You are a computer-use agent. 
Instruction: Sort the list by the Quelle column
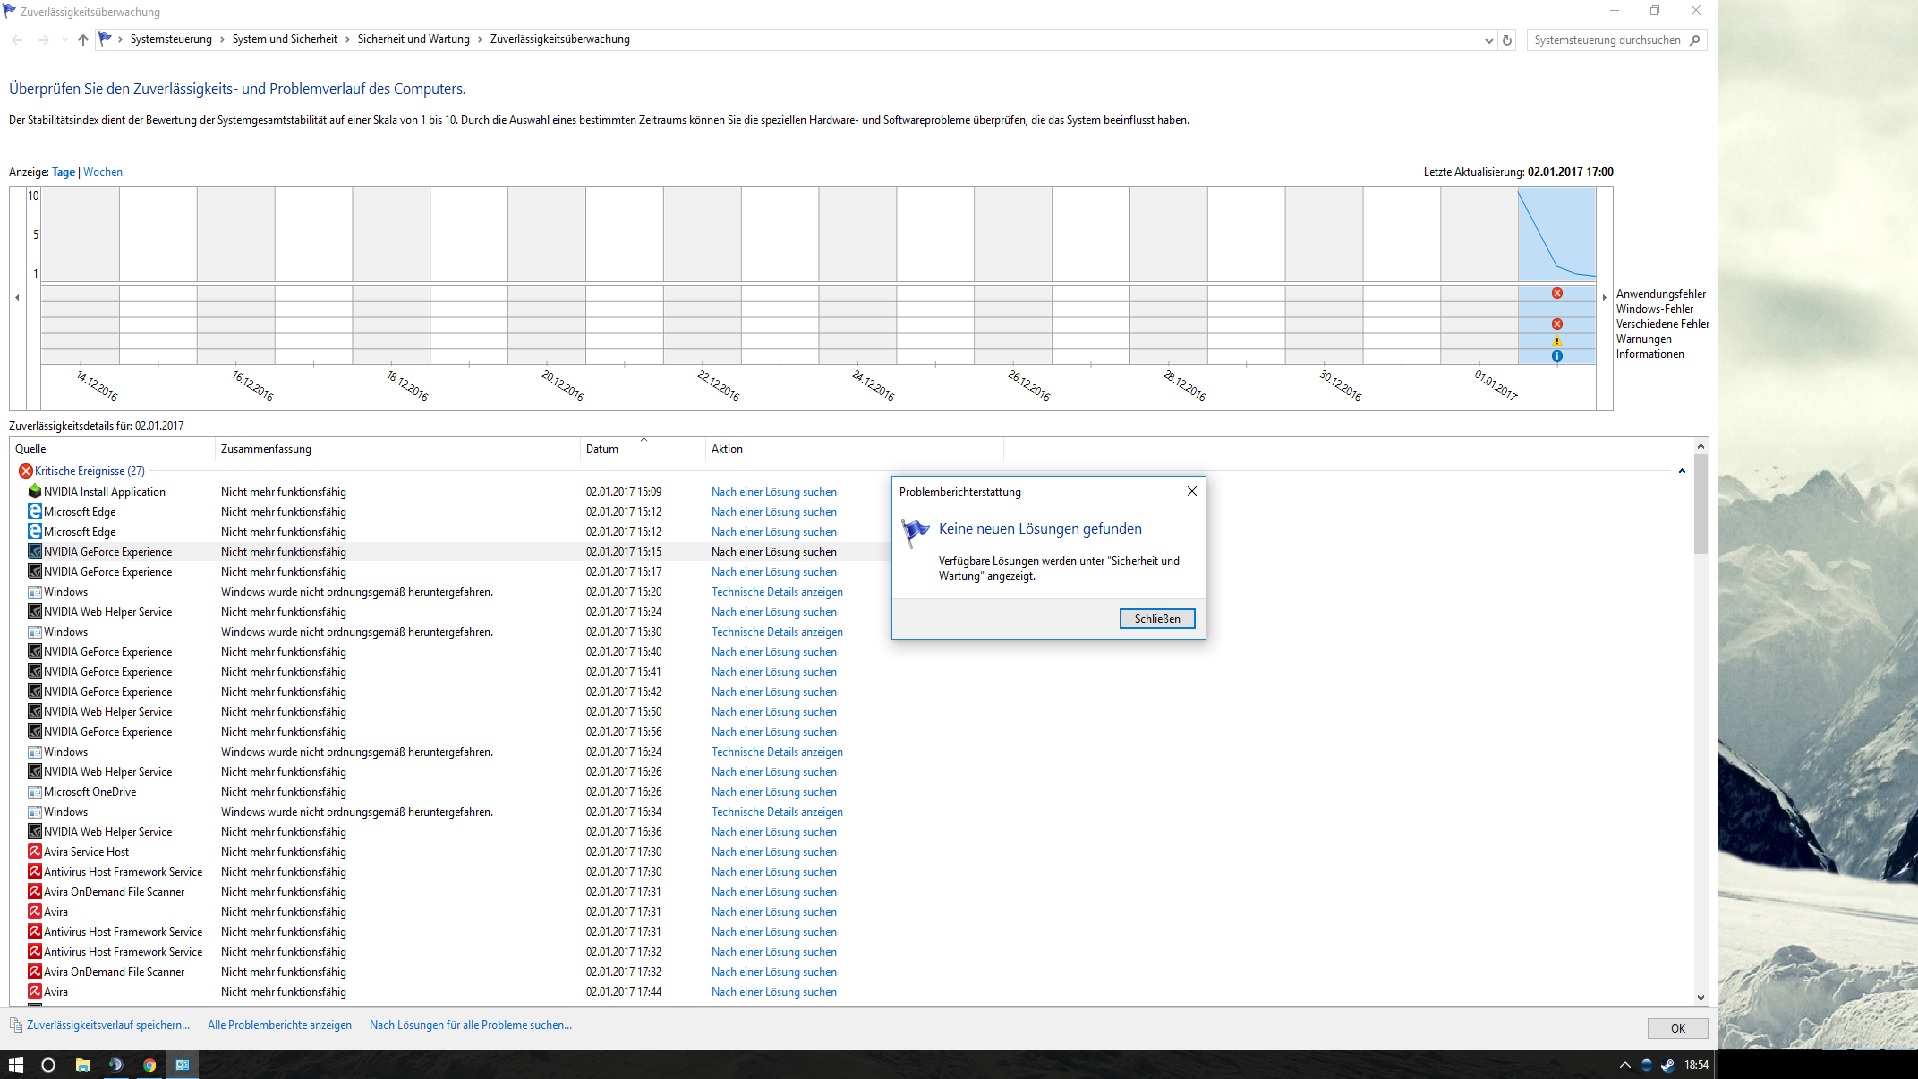pyautogui.click(x=112, y=449)
